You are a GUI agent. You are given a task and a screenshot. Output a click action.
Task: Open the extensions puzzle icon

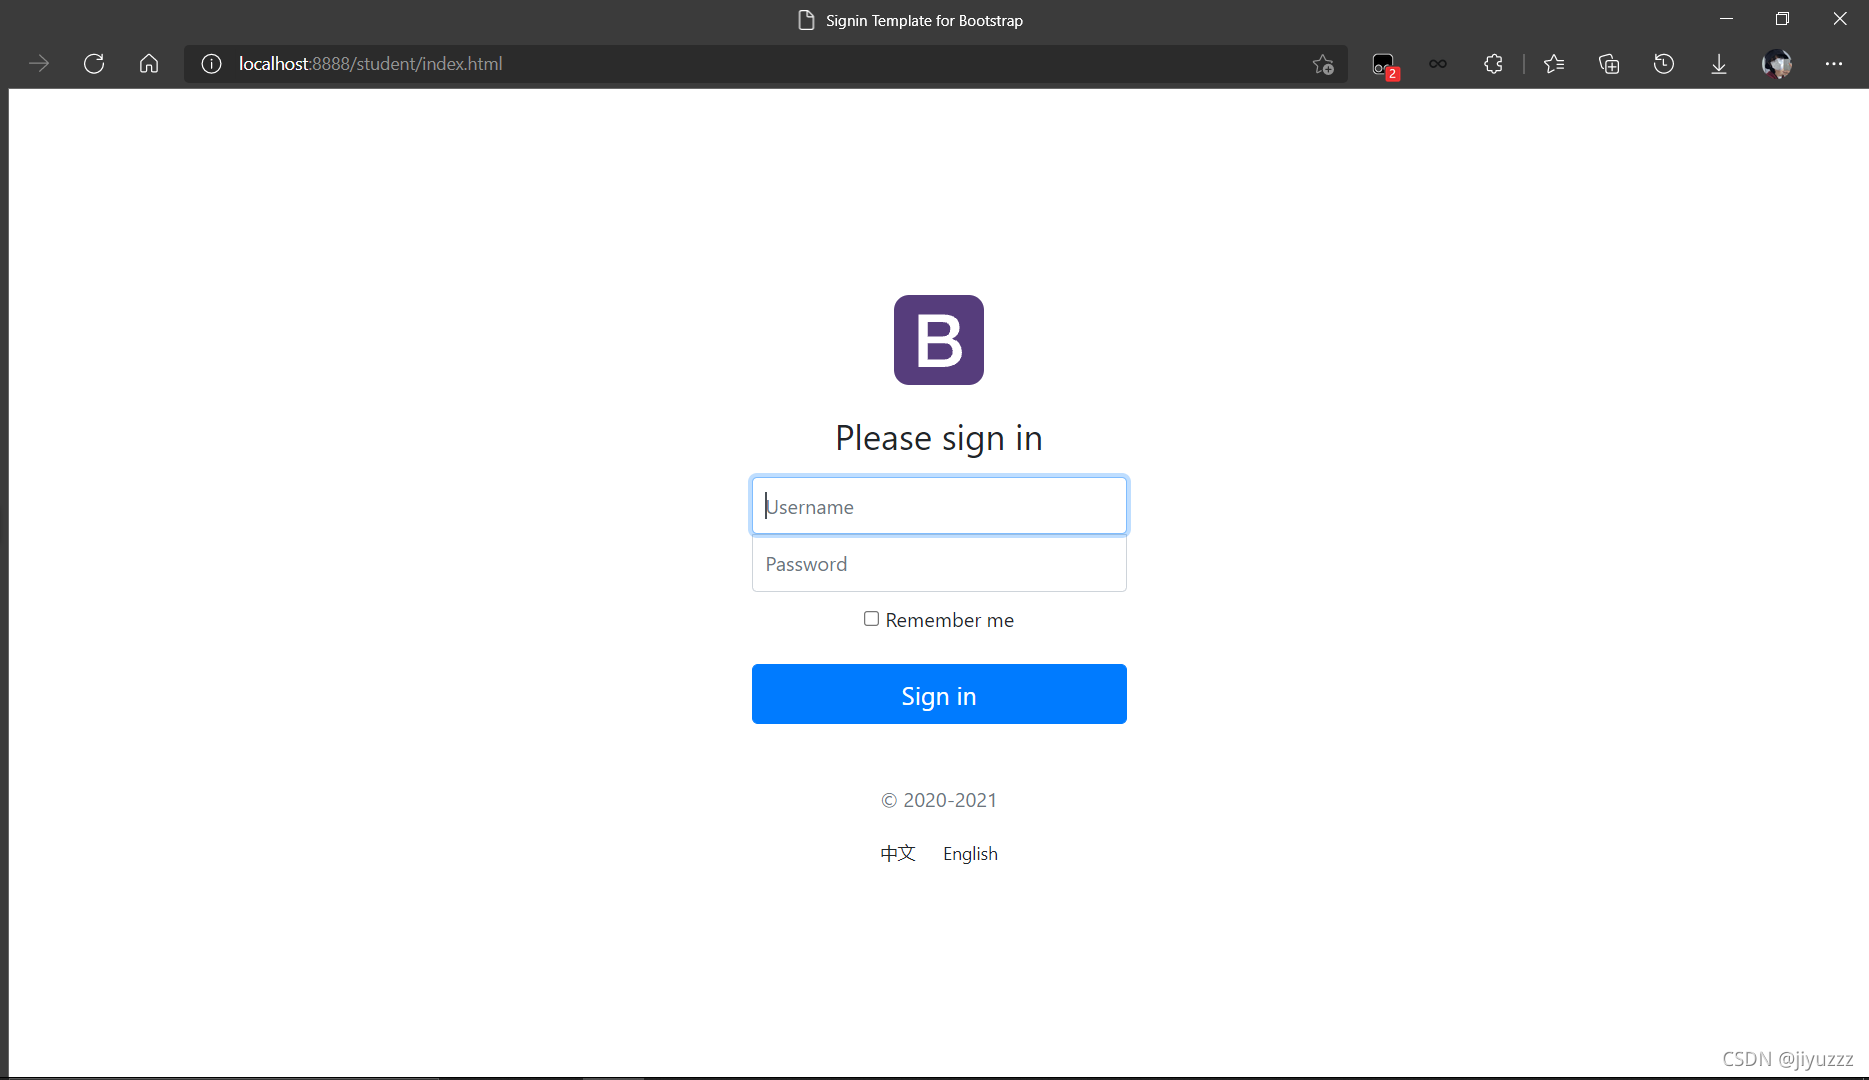[x=1493, y=64]
